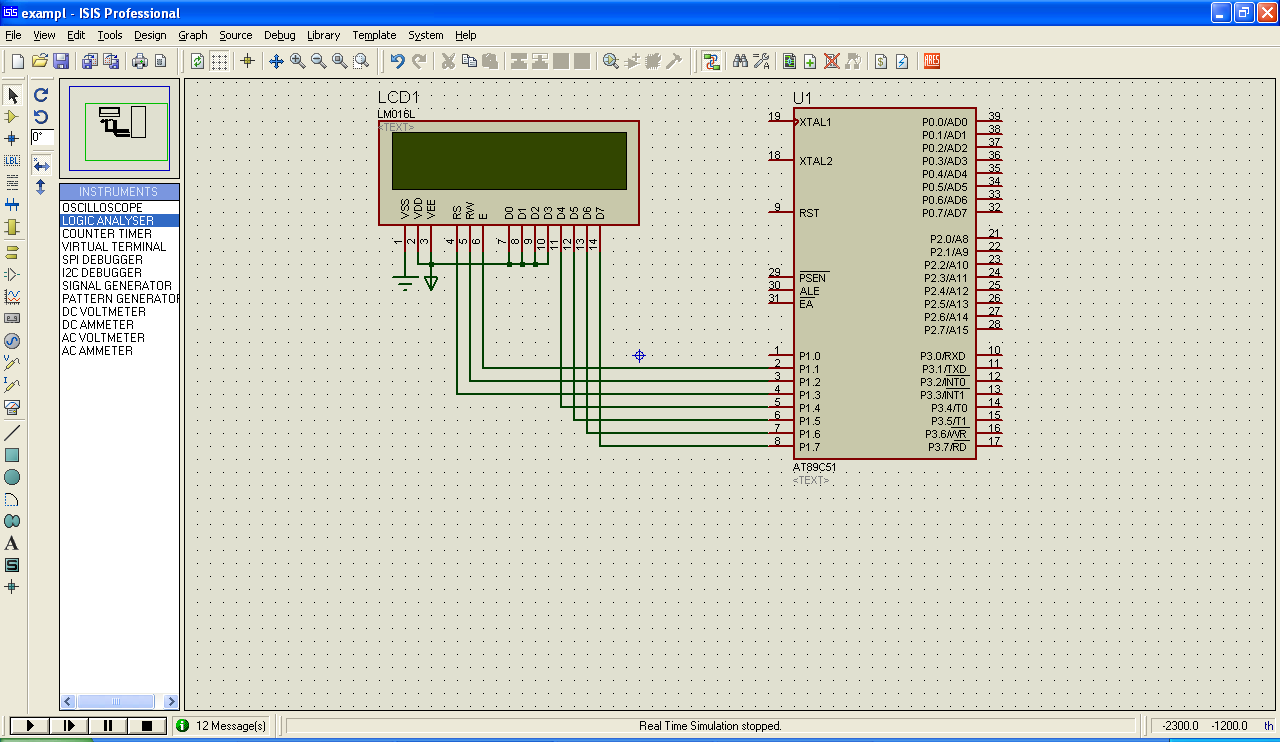Open the Debug menu

280,35
